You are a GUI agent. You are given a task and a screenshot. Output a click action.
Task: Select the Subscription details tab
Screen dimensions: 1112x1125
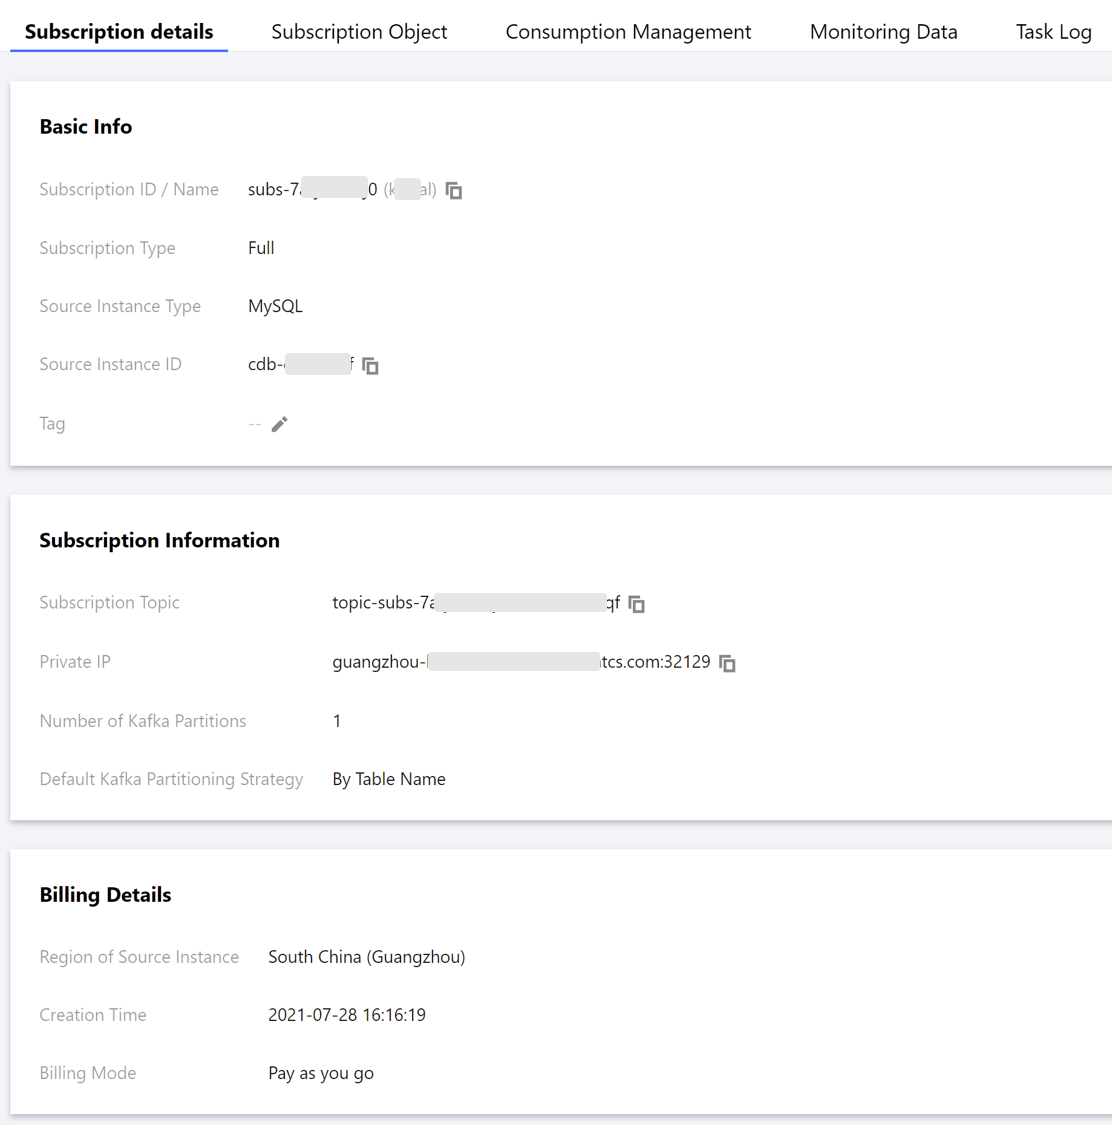pos(119,32)
